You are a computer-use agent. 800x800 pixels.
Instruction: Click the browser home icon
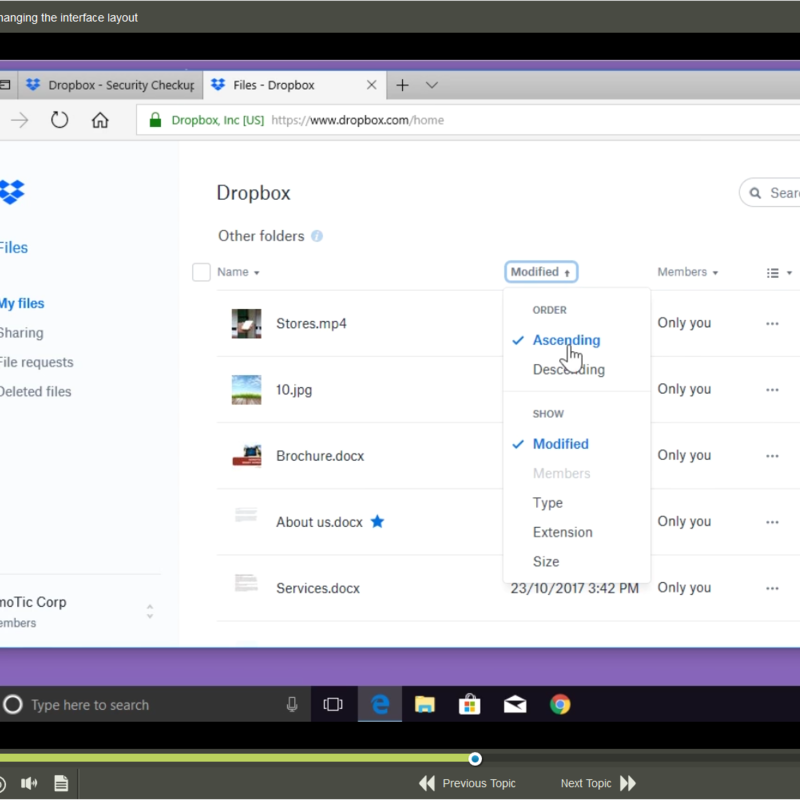click(x=100, y=120)
